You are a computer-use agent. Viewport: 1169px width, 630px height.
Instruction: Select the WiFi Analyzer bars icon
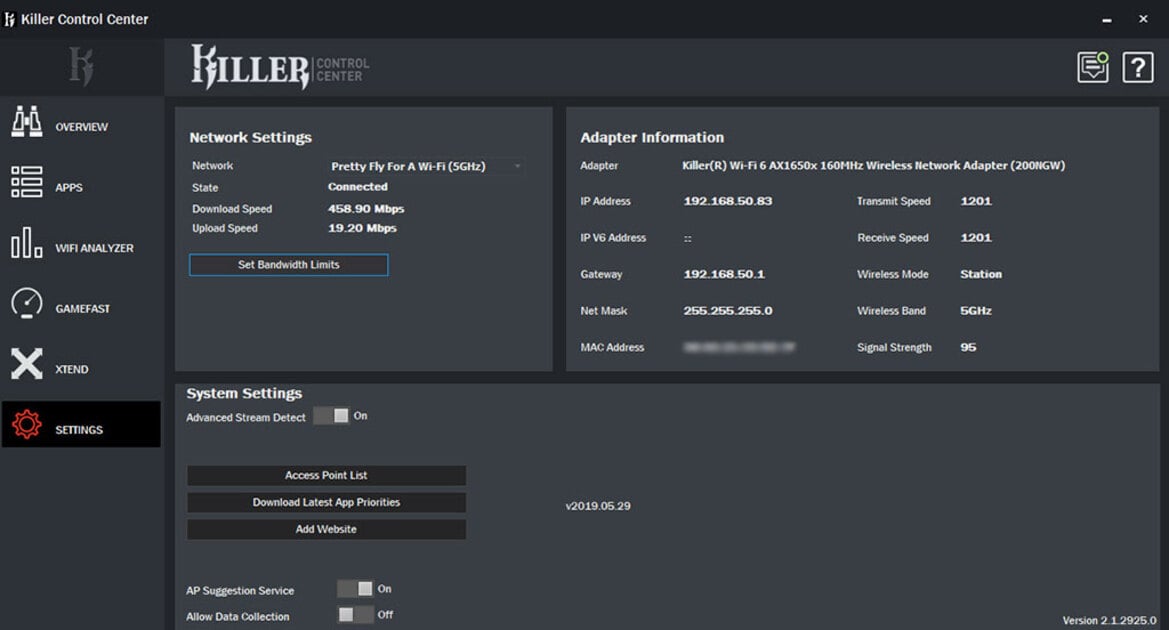27,243
